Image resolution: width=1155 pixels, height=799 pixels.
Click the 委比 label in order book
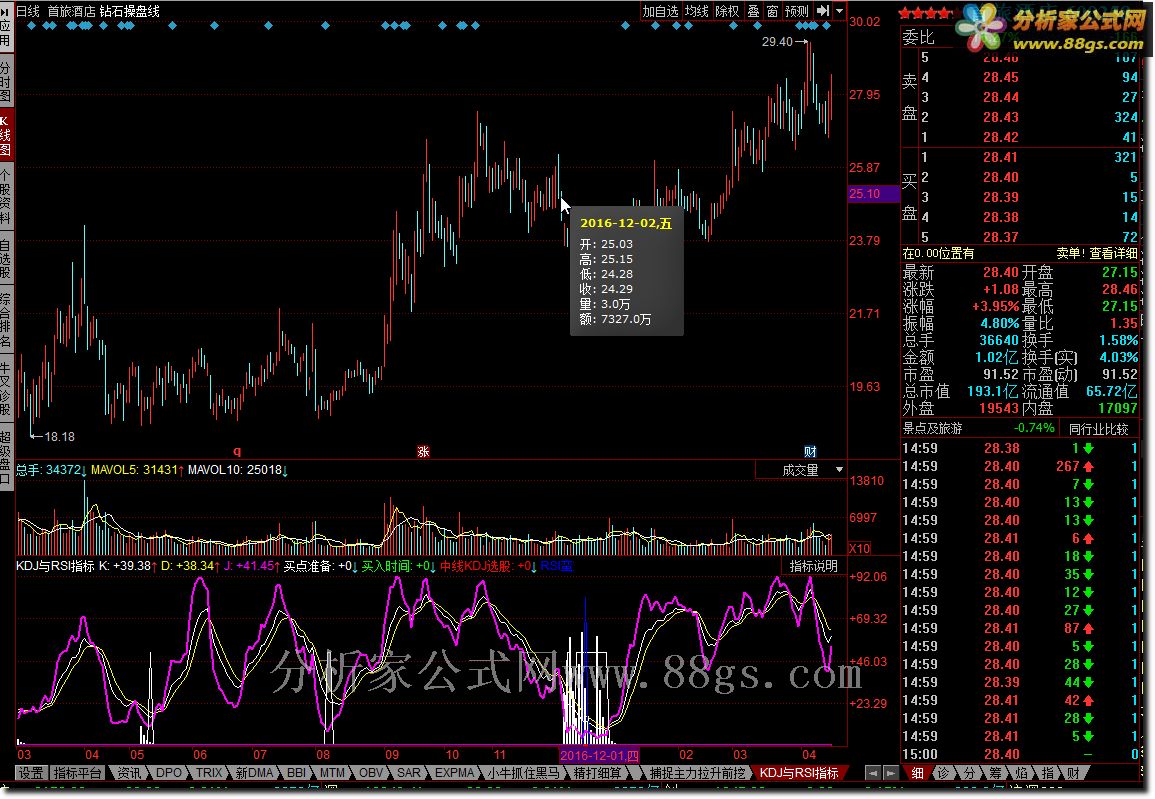(919, 37)
